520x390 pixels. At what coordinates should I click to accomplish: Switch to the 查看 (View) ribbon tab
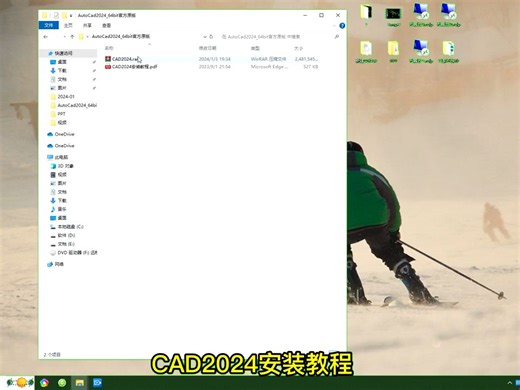[x=106, y=25]
